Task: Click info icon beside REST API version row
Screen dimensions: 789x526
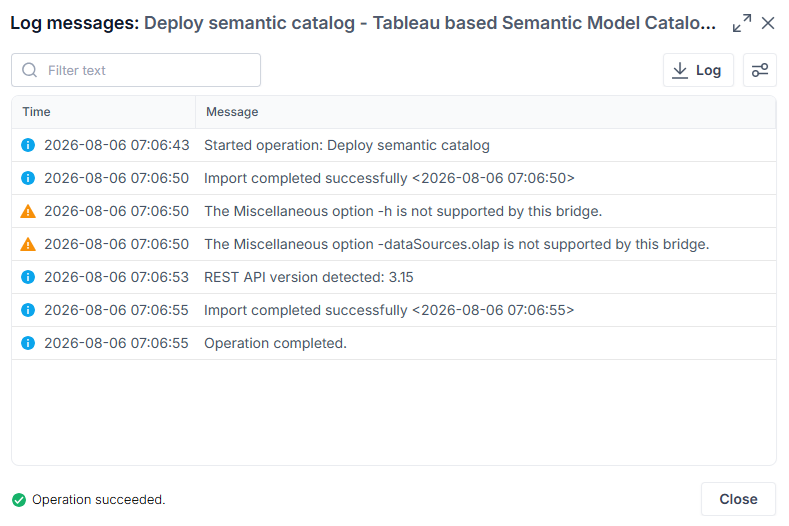Action: pos(28,277)
